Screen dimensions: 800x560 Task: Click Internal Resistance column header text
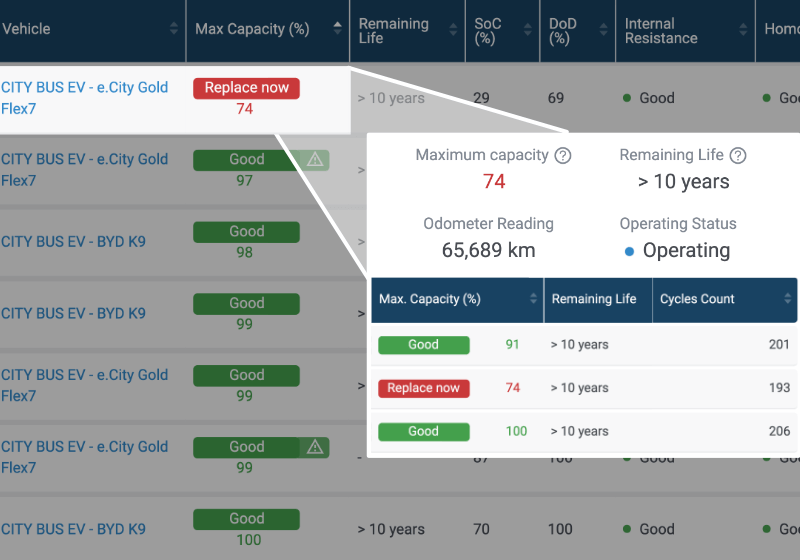point(661,31)
